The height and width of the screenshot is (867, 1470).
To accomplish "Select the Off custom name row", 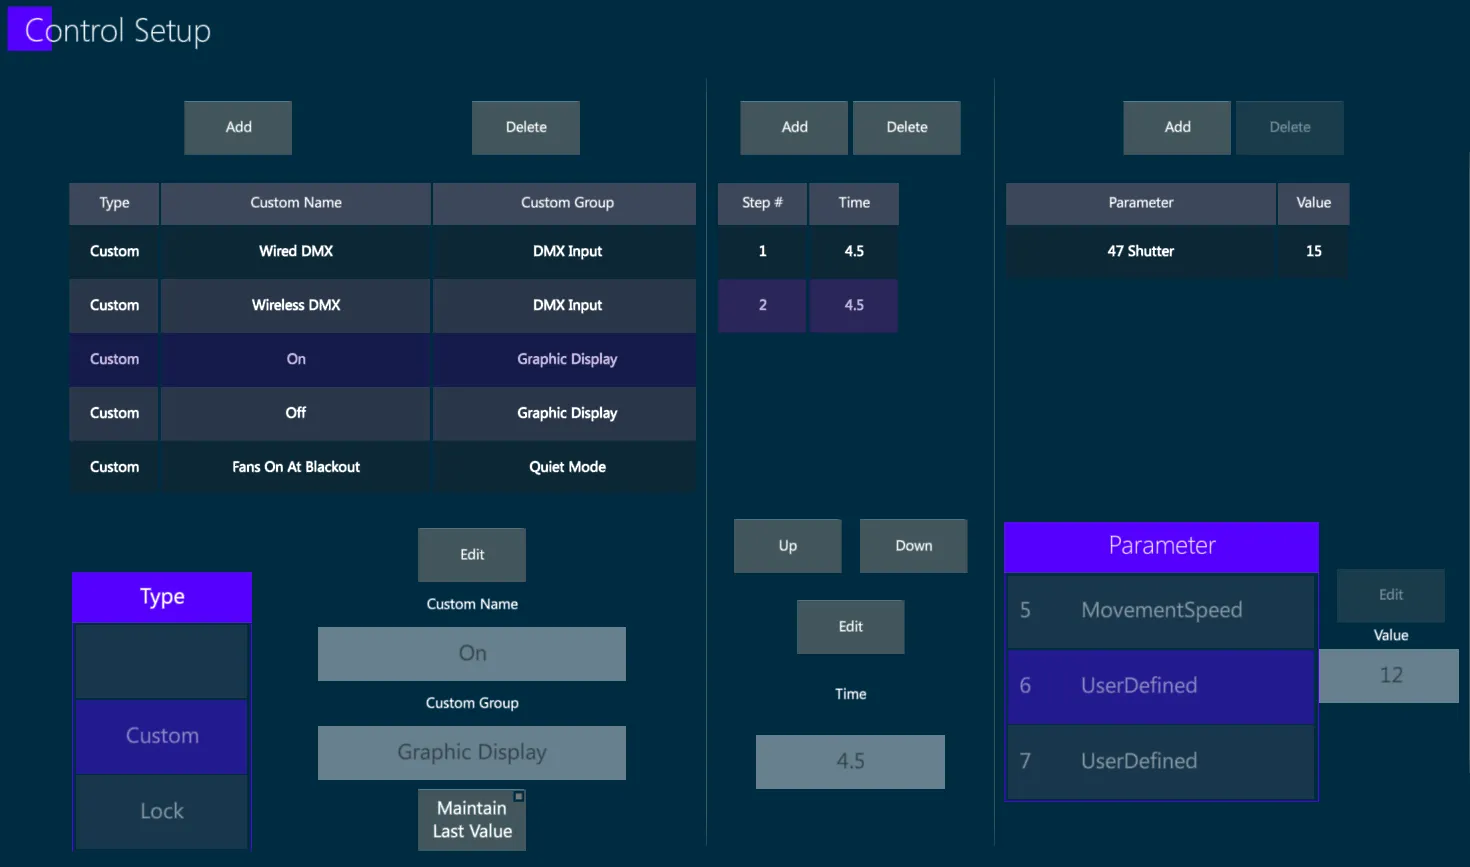I will [382, 413].
